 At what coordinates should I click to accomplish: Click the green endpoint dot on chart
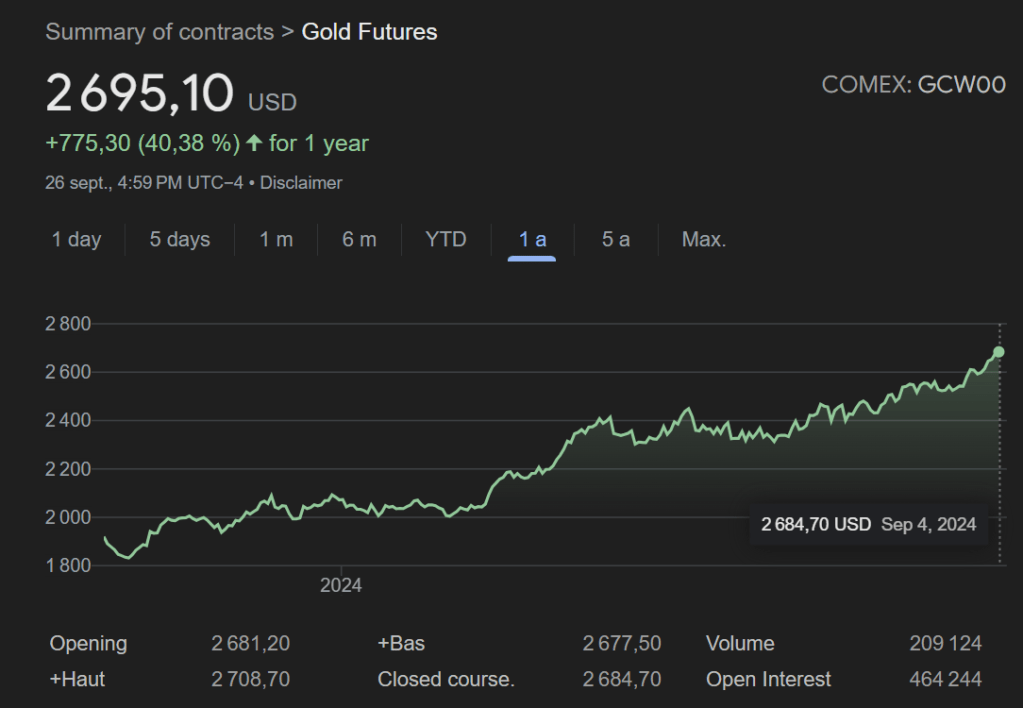coord(998,352)
